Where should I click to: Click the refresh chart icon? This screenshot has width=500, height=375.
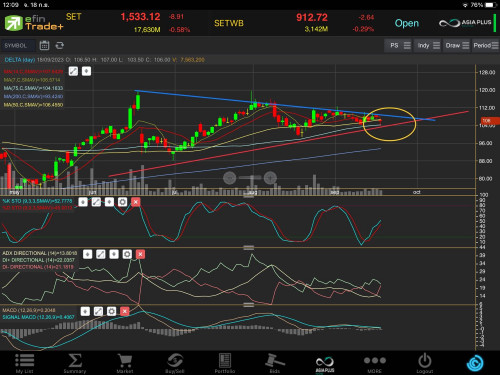60,45
